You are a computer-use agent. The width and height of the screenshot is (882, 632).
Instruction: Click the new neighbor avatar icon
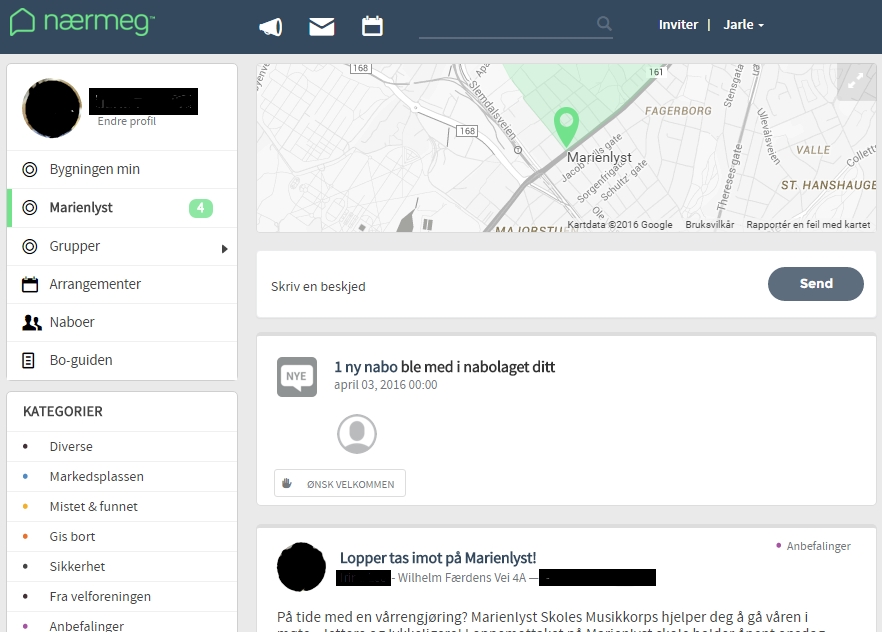pyautogui.click(x=357, y=434)
